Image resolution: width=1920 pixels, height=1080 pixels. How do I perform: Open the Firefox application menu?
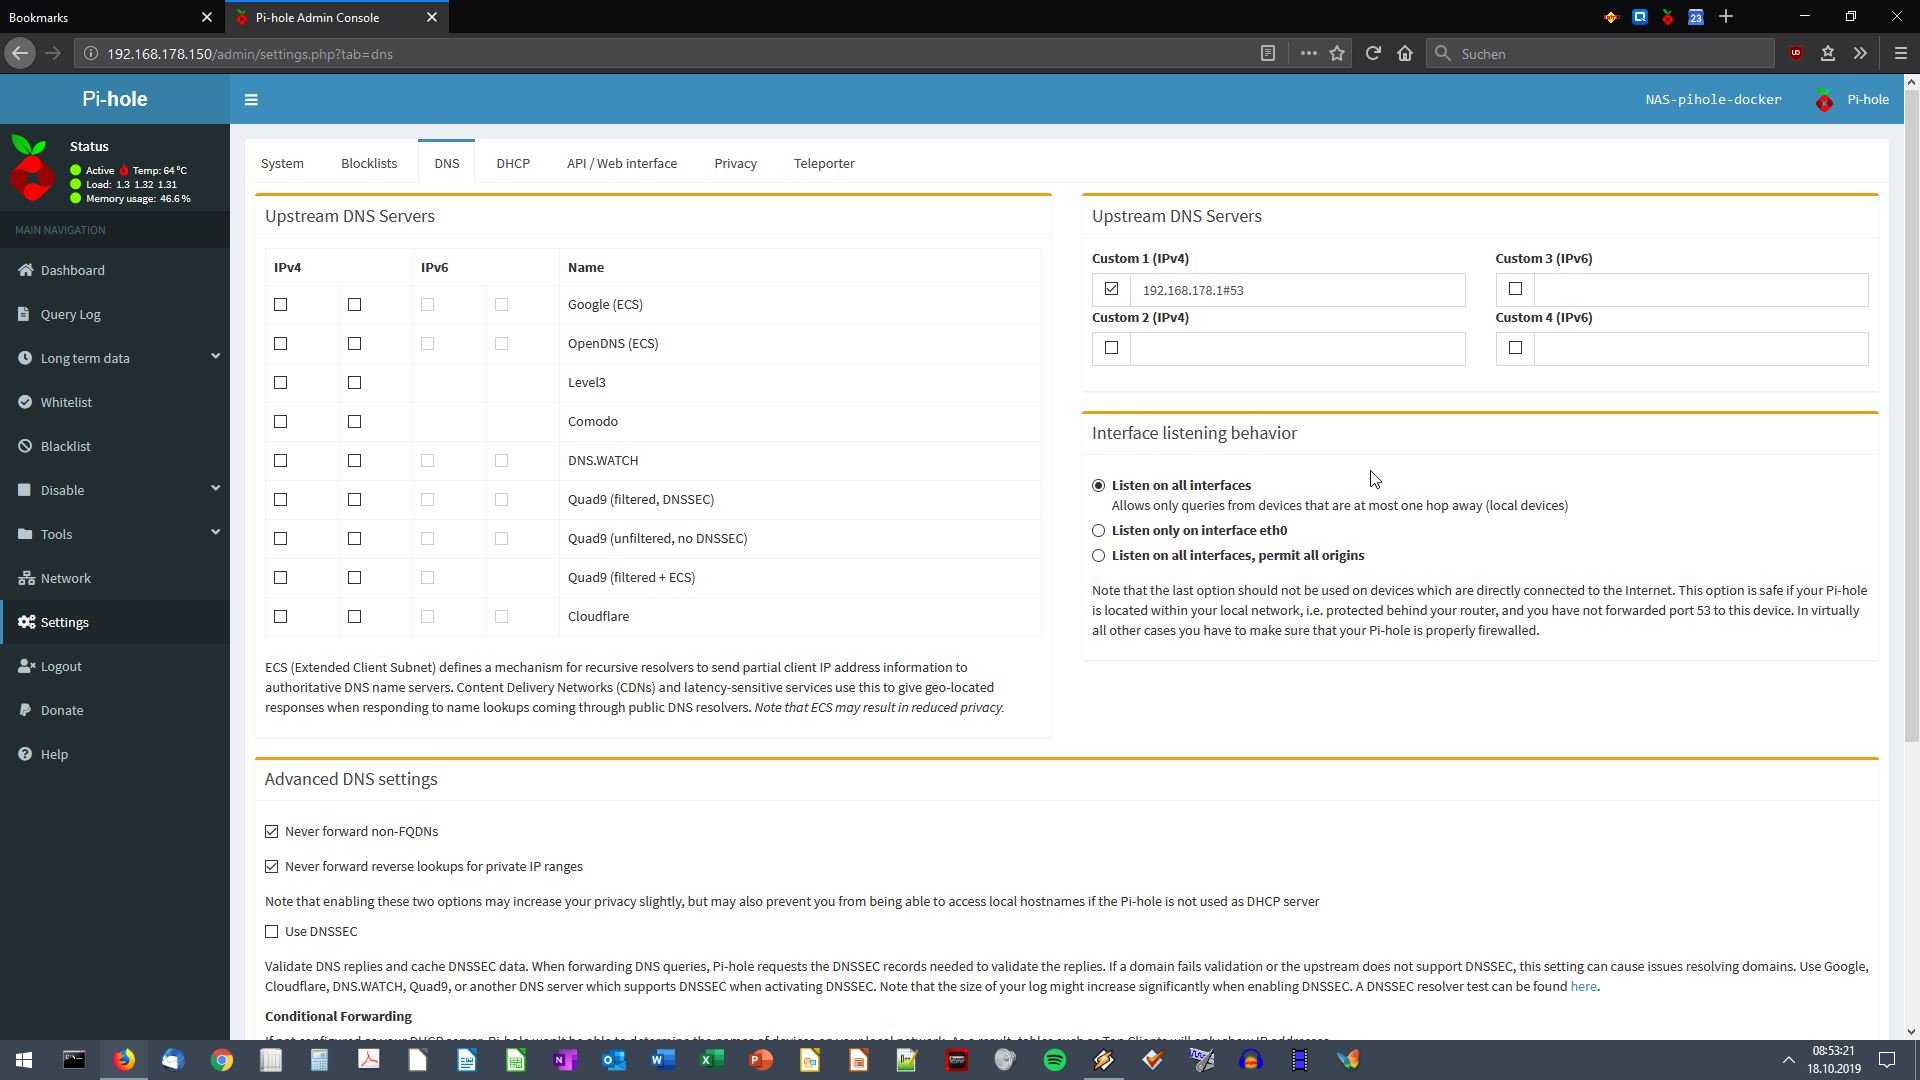coord(1901,54)
